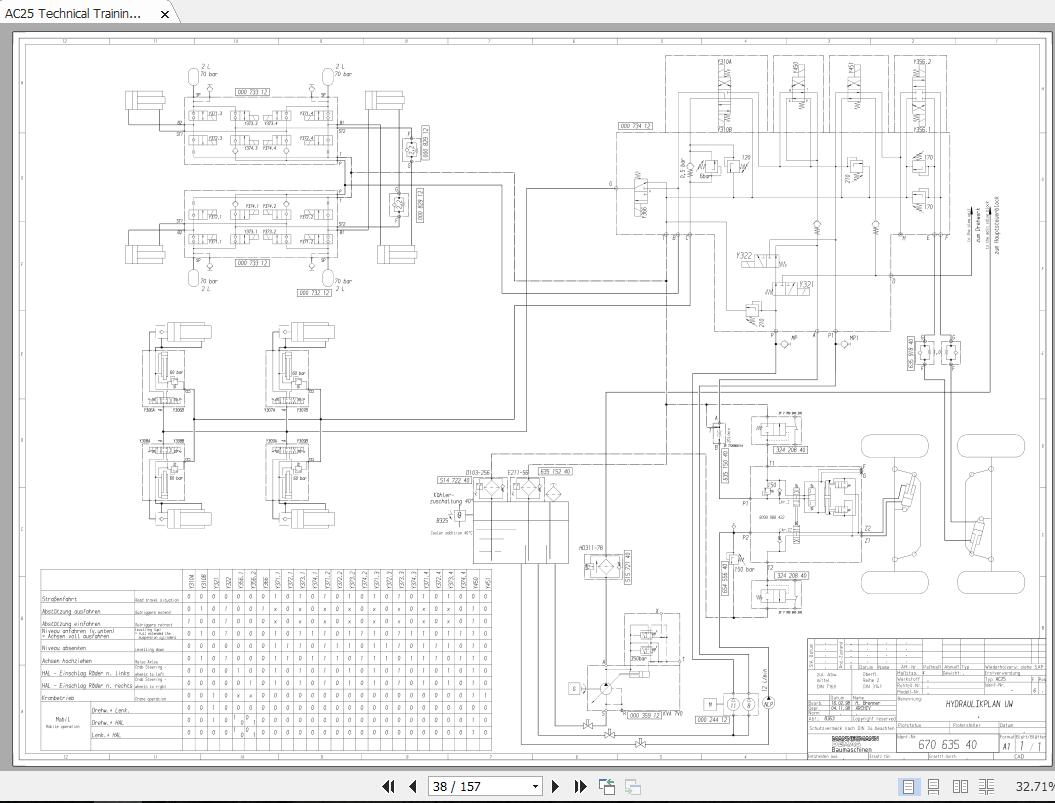Enable continuous facing pages view
The height and width of the screenshot is (803, 1055).
point(986,787)
